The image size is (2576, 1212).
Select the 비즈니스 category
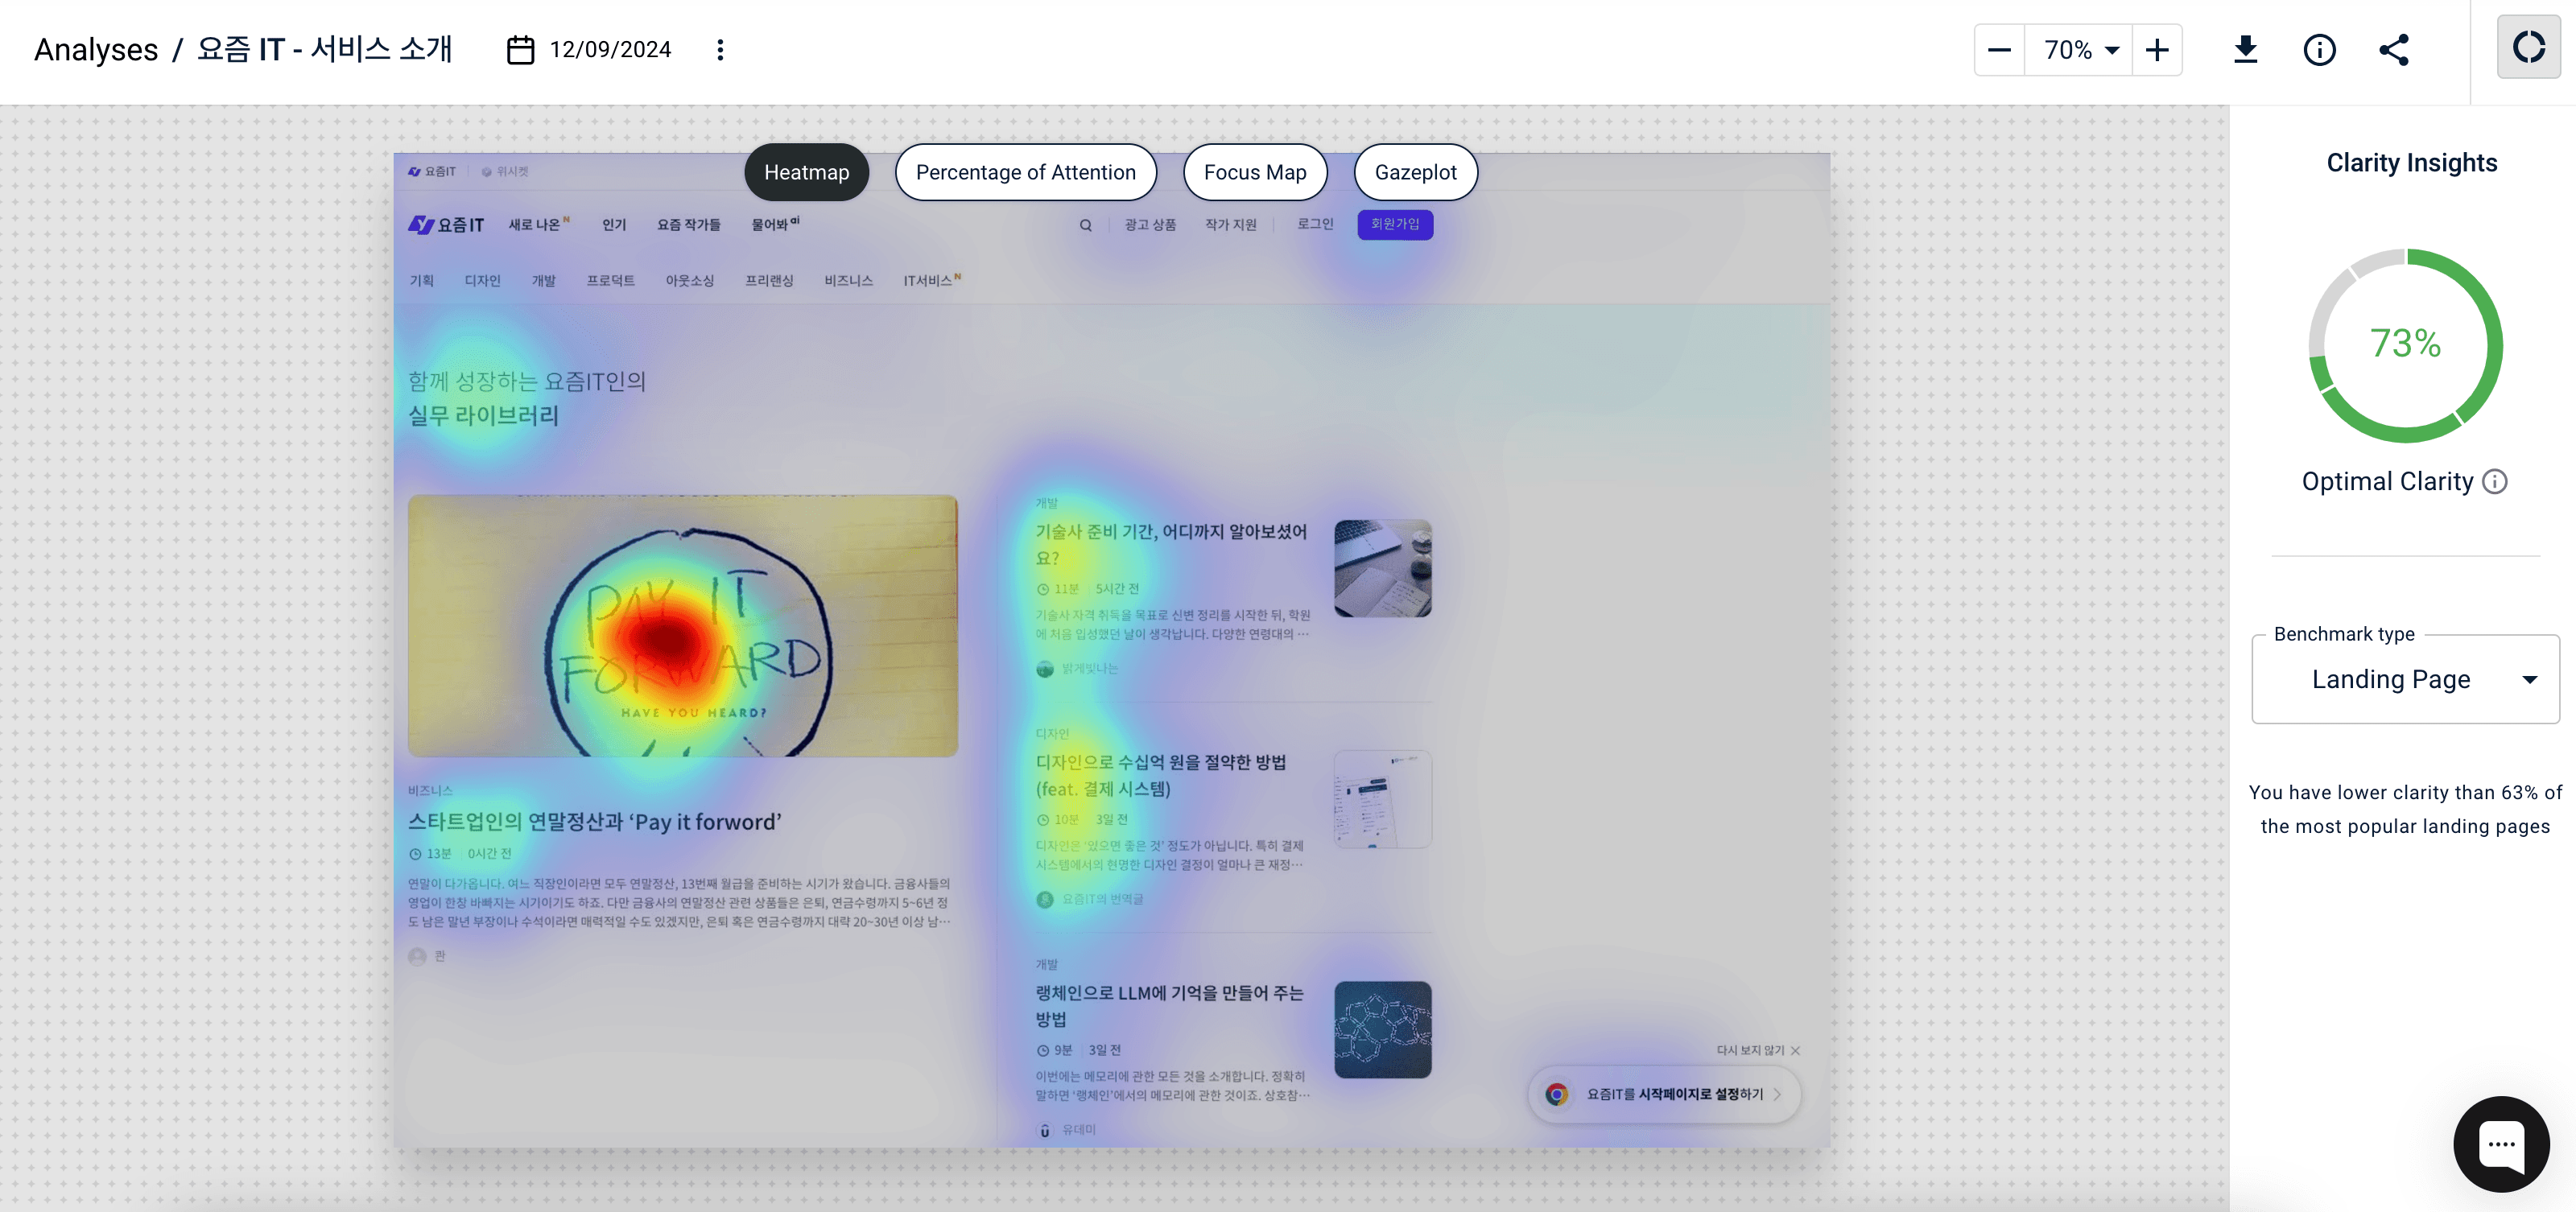click(848, 281)
